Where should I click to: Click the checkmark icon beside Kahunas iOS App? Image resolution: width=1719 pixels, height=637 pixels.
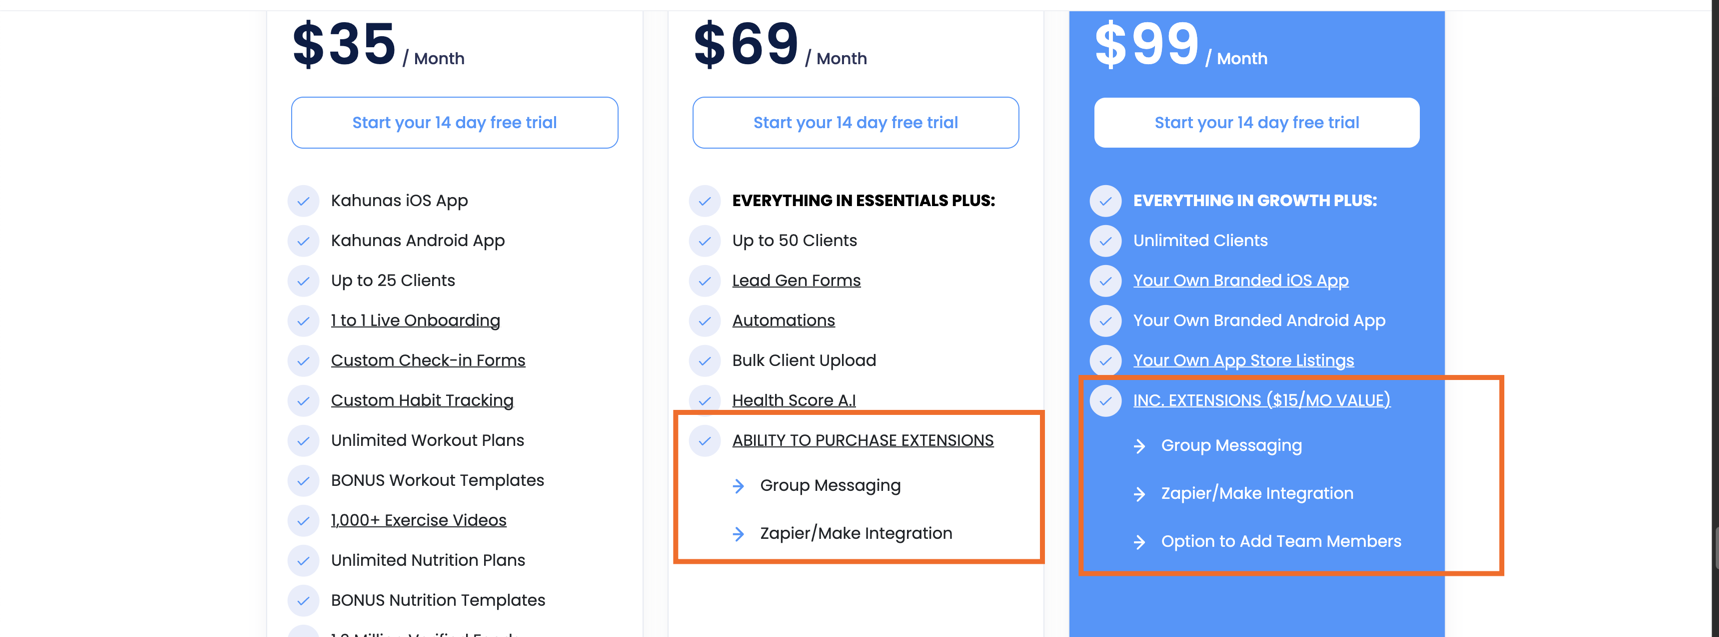point(303,201)
